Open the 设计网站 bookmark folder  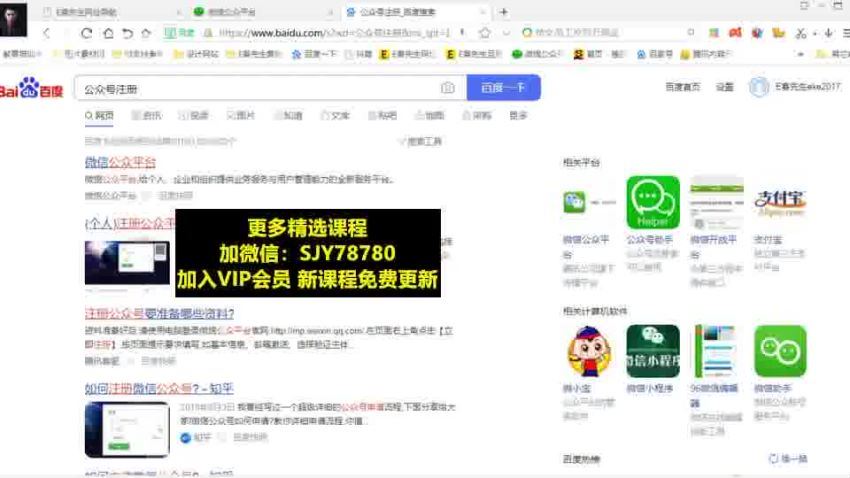196,54
